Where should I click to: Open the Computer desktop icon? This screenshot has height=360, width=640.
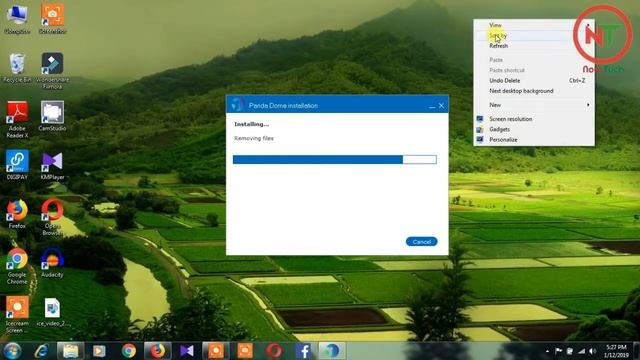(17, 19)
